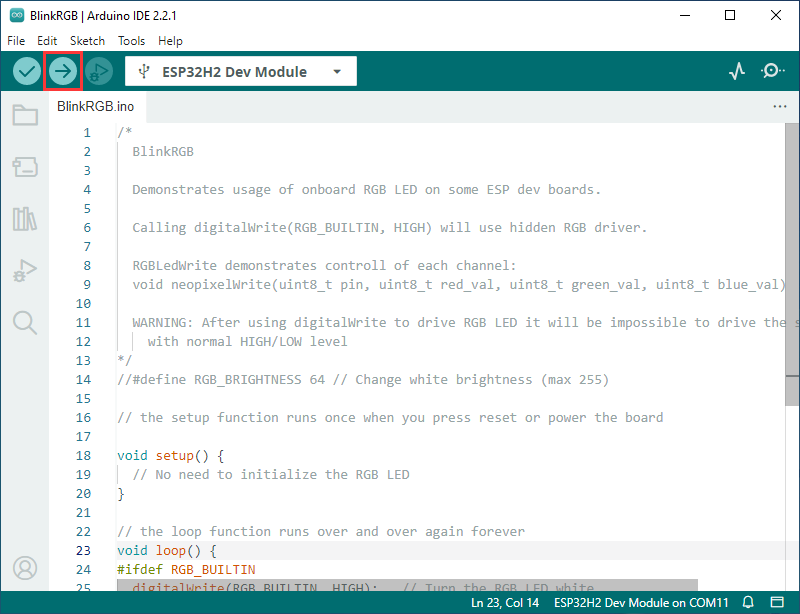Click the 'void setup() {' code line

pos(170,456)
